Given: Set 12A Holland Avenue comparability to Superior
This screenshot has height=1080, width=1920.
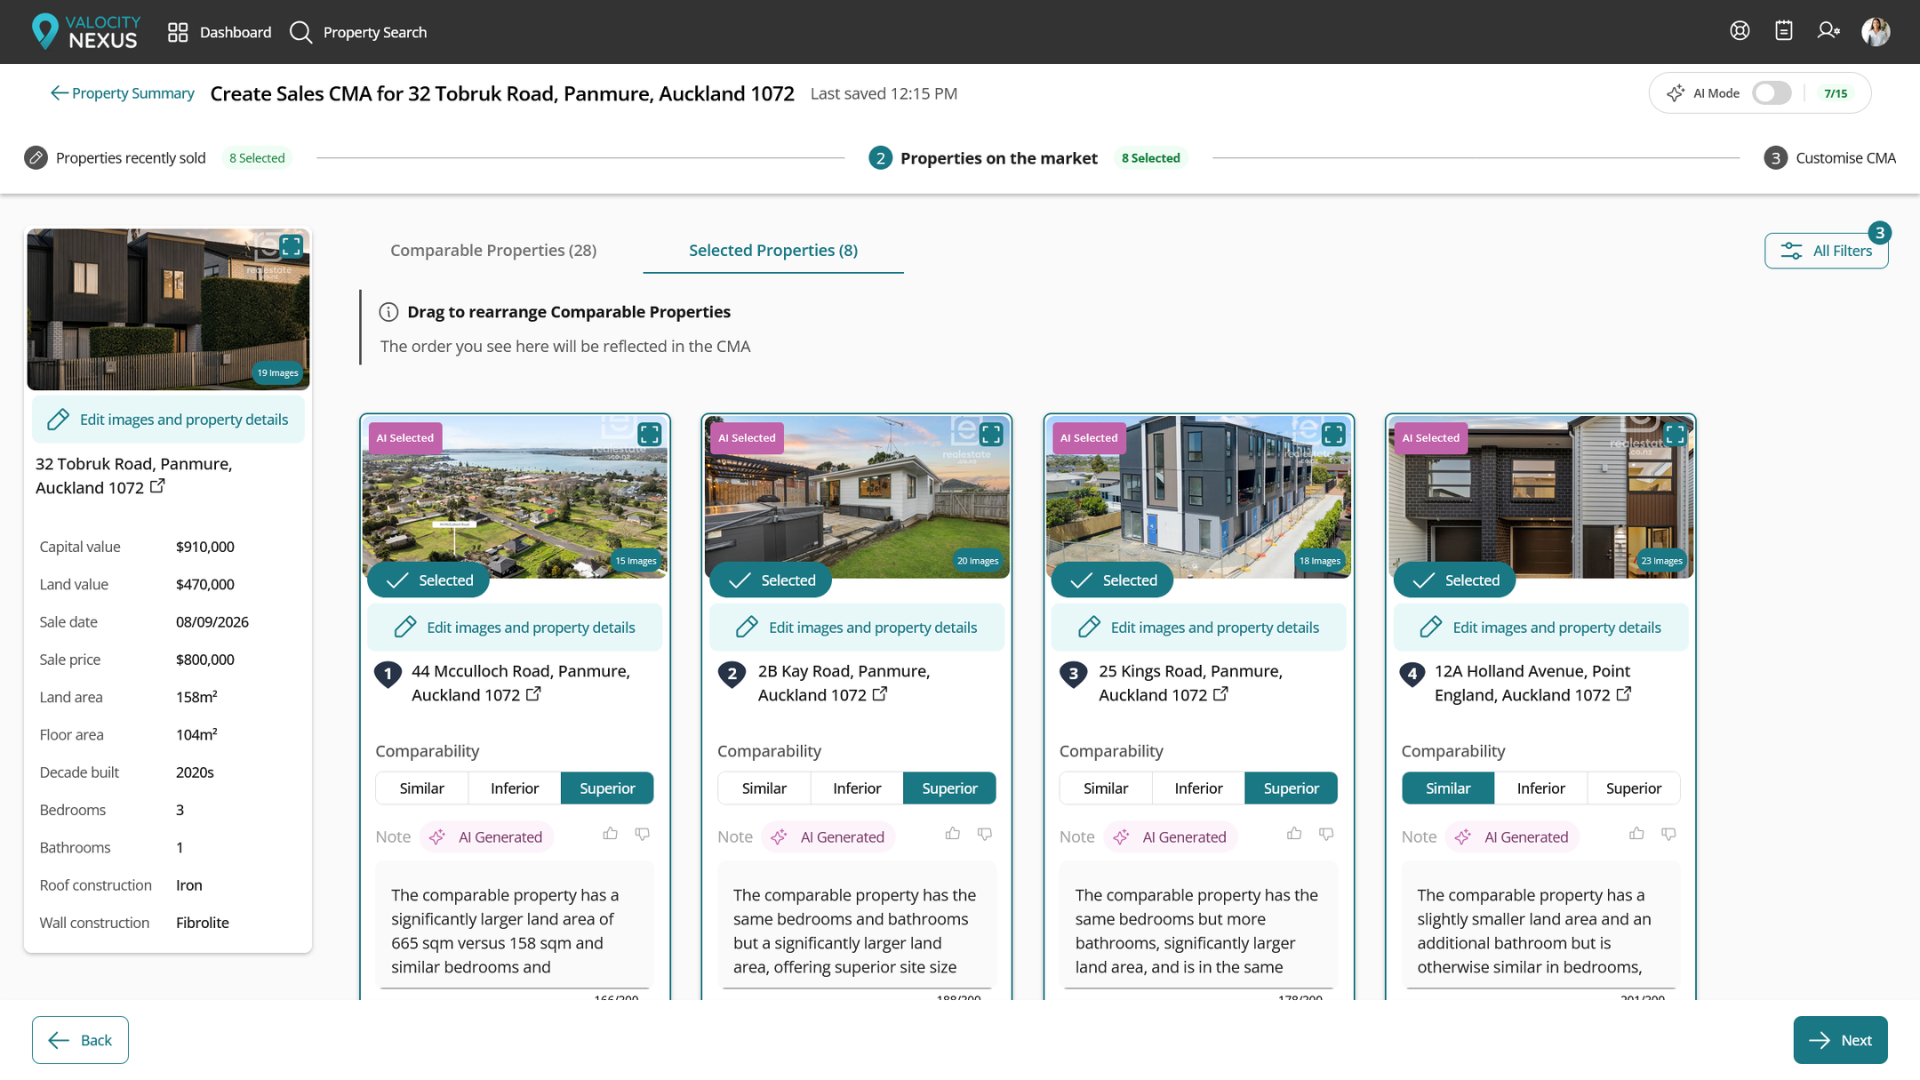Looking at the screenshot, I should [x=1634, y=788].
